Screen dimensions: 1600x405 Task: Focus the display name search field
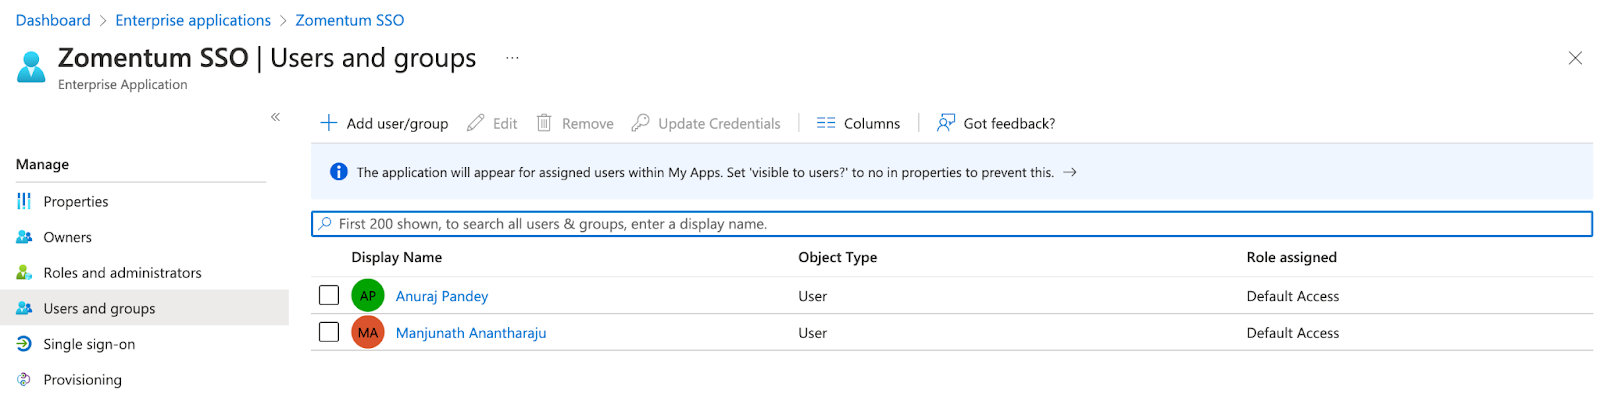click(952, 224)
